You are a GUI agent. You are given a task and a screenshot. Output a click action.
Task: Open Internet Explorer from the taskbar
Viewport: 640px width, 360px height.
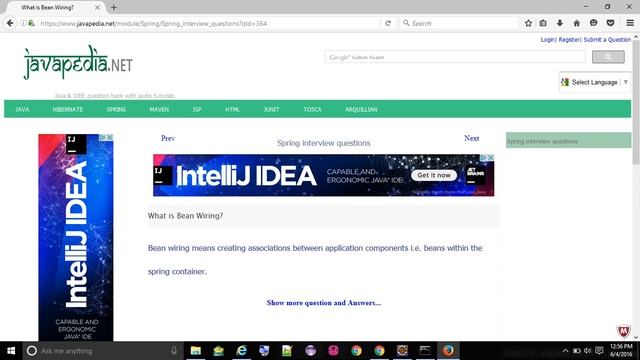[x=242, y=351]
